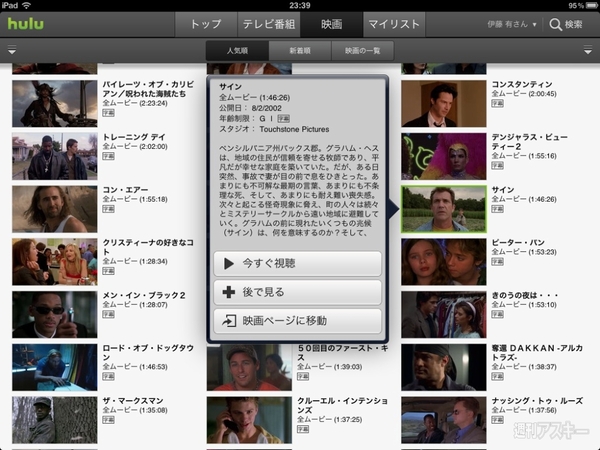Click the arrow icon on 映画ページに移動
This screenshot has width=600, height=450.
point(229,321)
